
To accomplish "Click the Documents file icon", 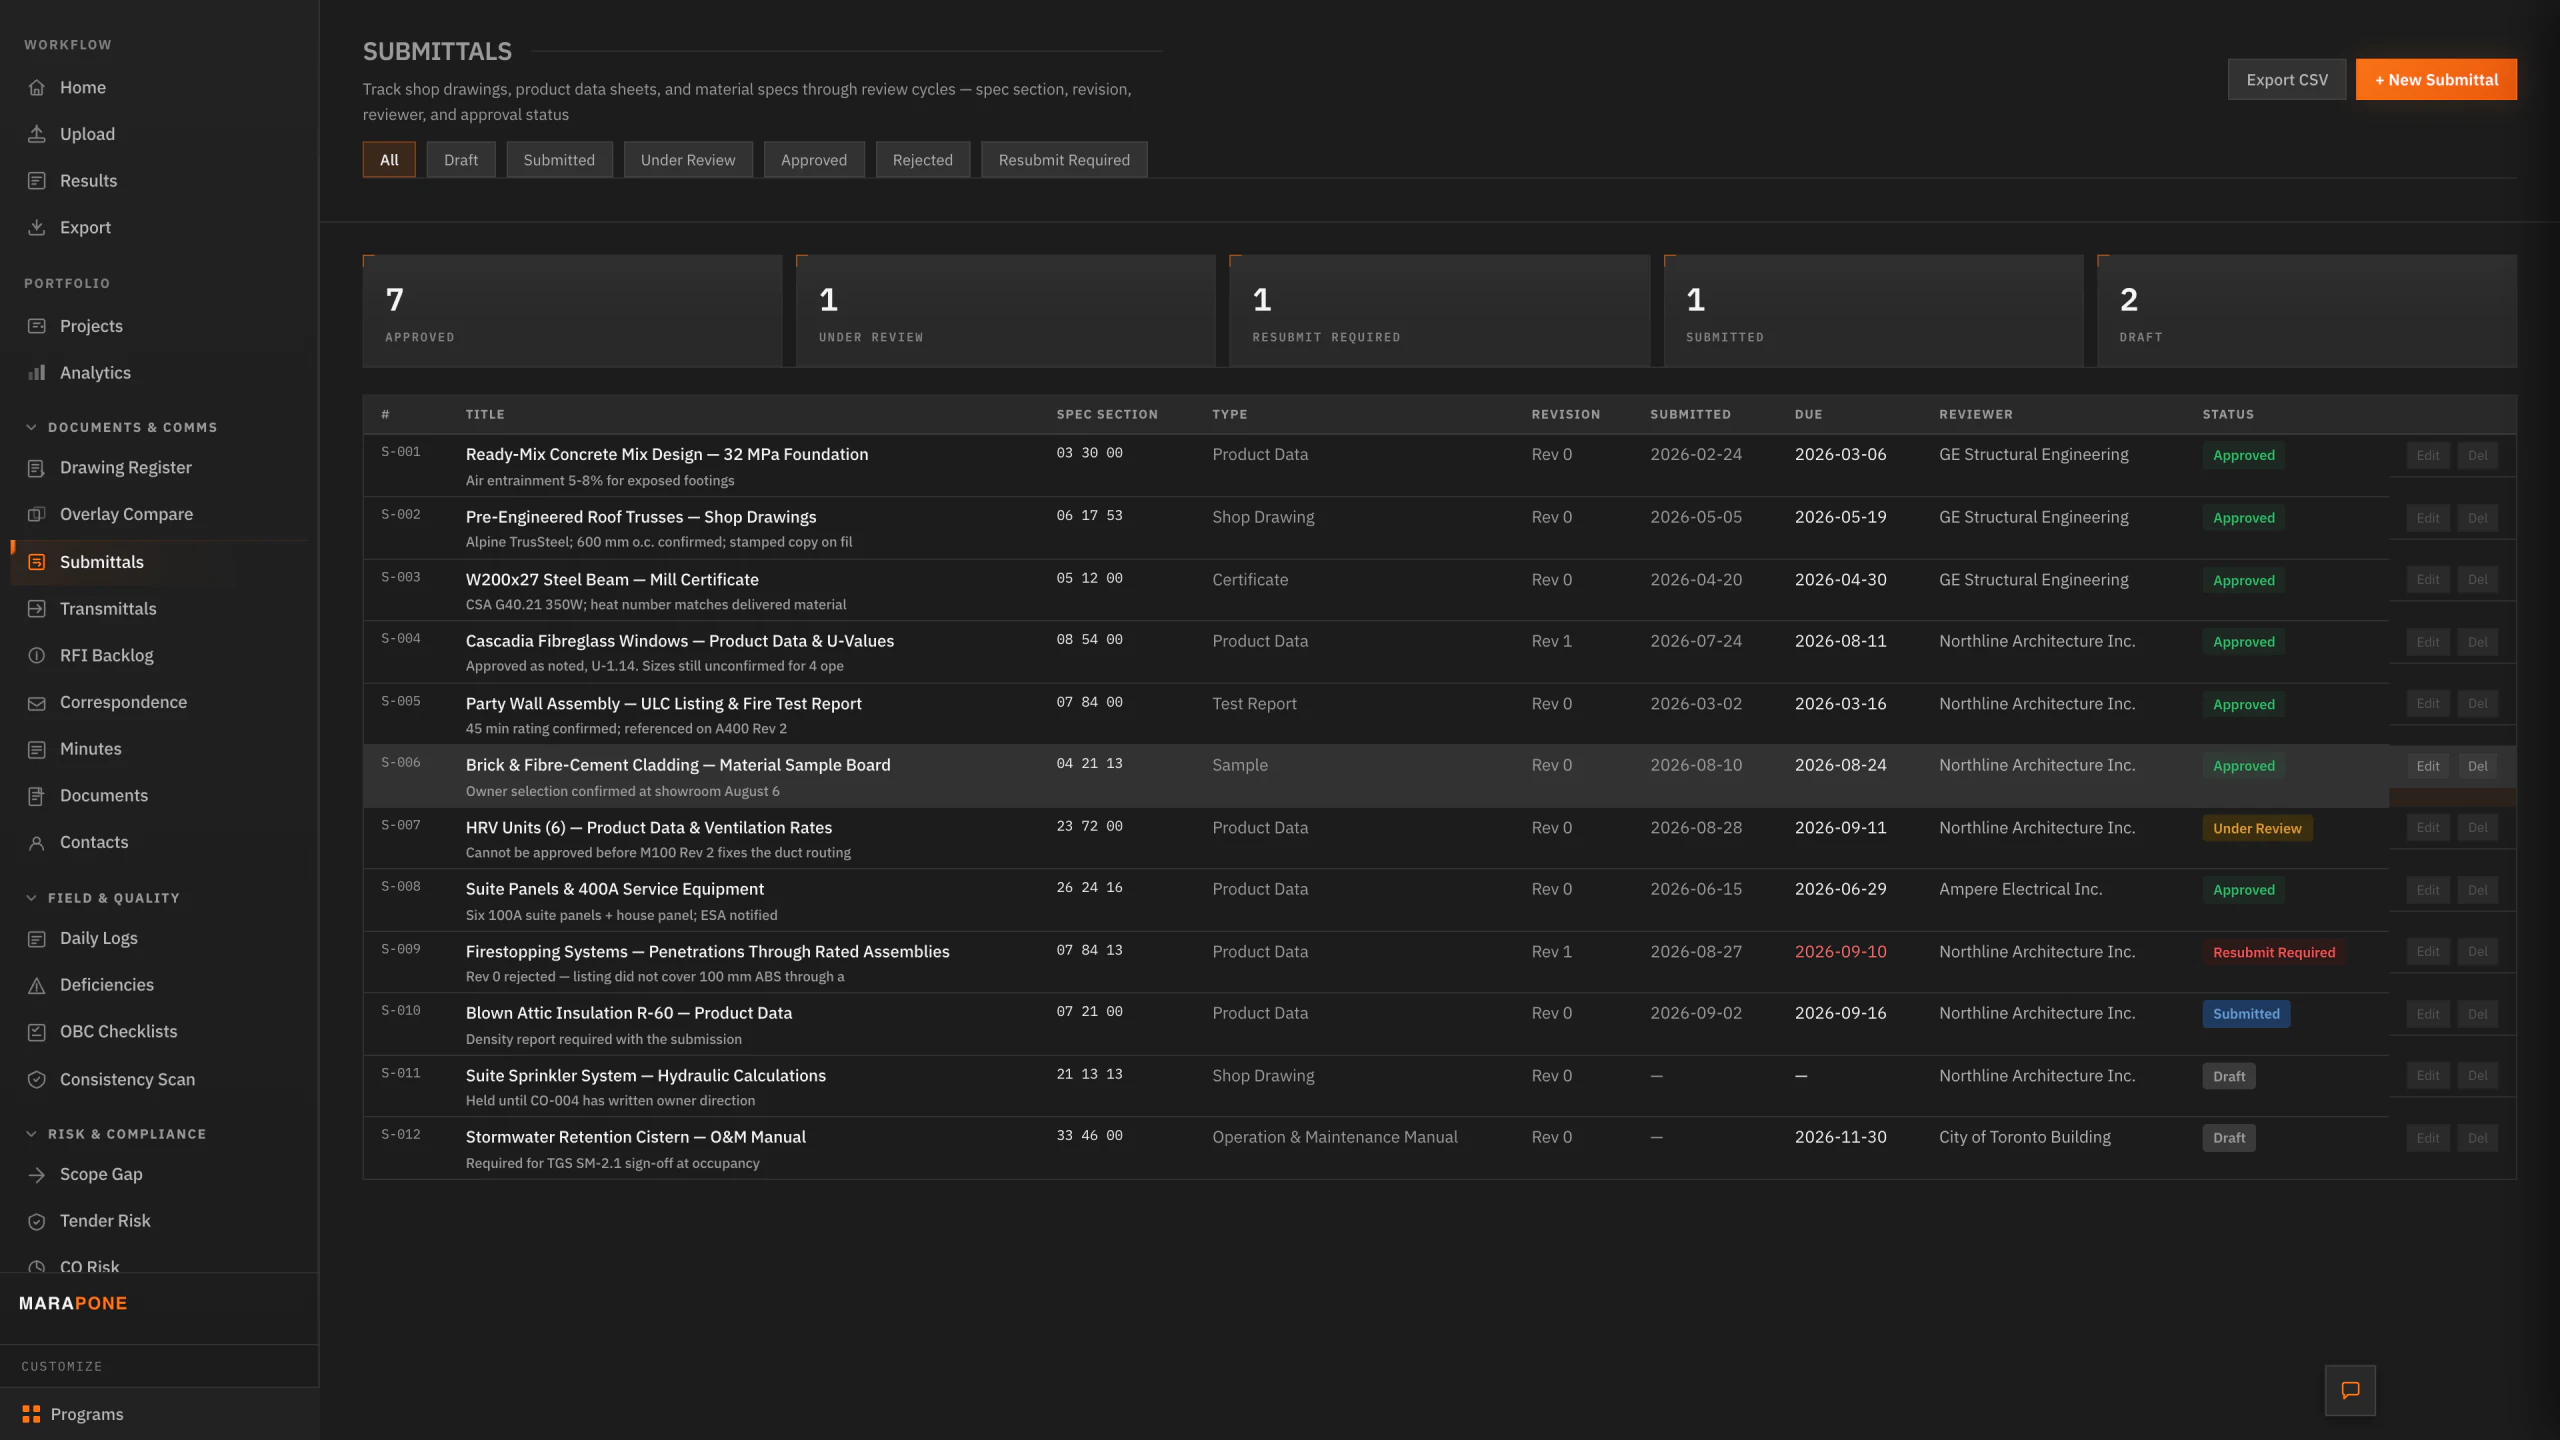I will [x=37, y=796].
